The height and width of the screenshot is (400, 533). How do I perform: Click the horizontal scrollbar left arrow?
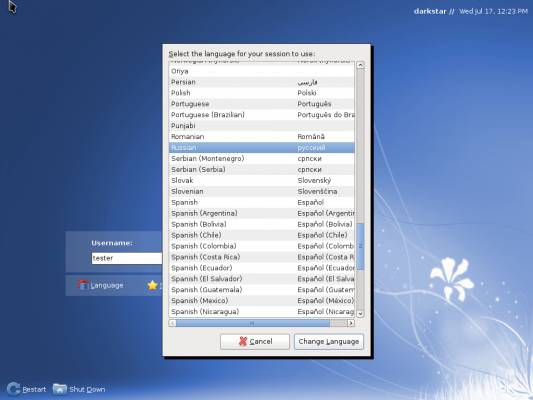point(172,323)
